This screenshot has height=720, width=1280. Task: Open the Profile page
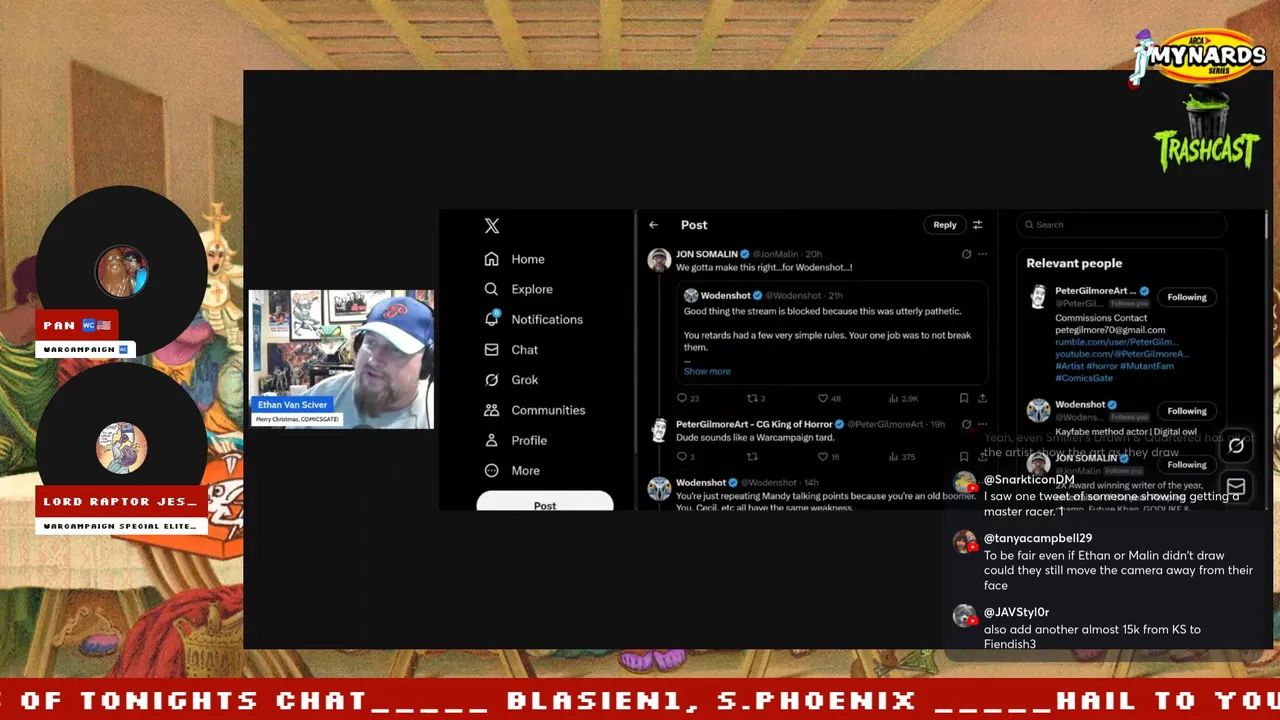coord(515,440)
